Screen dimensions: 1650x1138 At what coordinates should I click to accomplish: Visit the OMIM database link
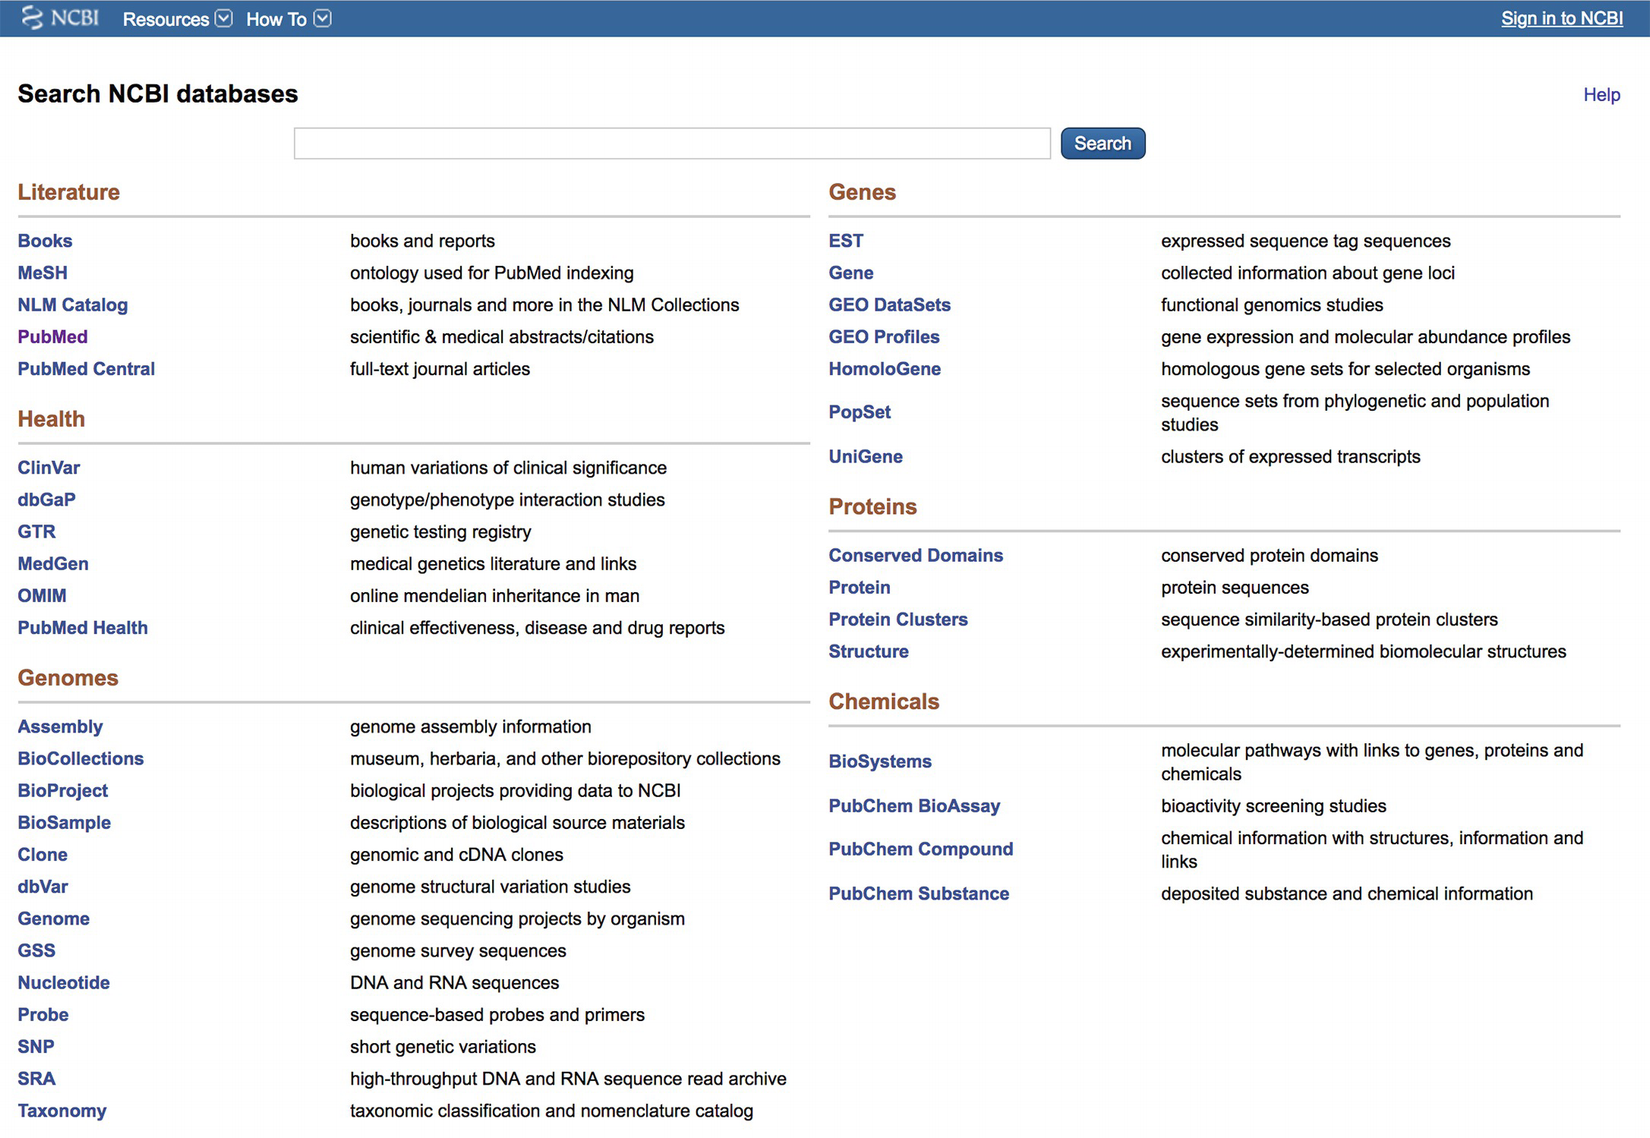42,596
